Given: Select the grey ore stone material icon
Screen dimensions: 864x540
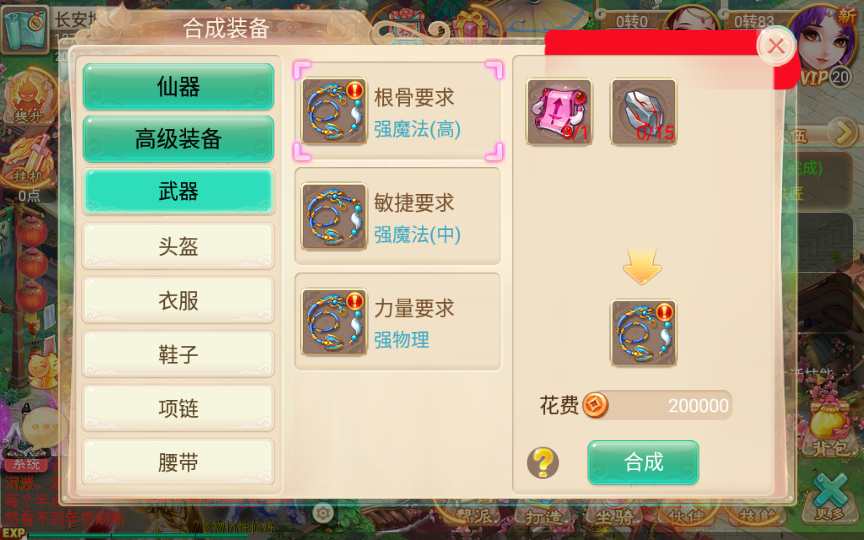Looking at the screenshot, I should pos(644,112).
